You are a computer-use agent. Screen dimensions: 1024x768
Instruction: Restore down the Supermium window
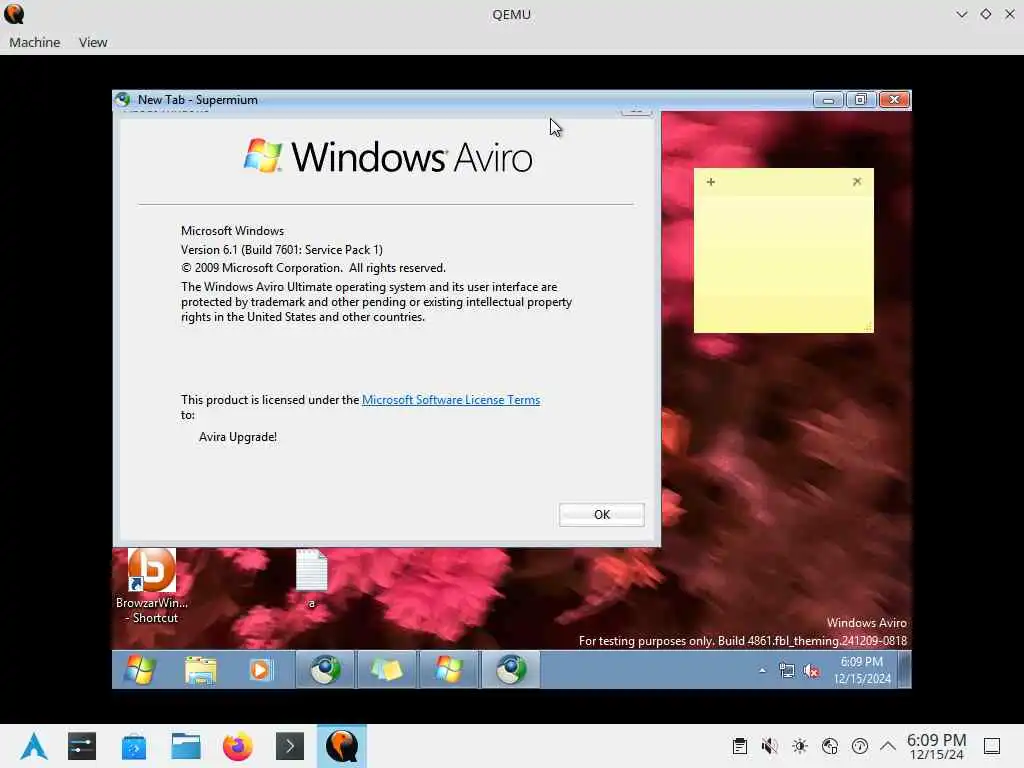861,100
